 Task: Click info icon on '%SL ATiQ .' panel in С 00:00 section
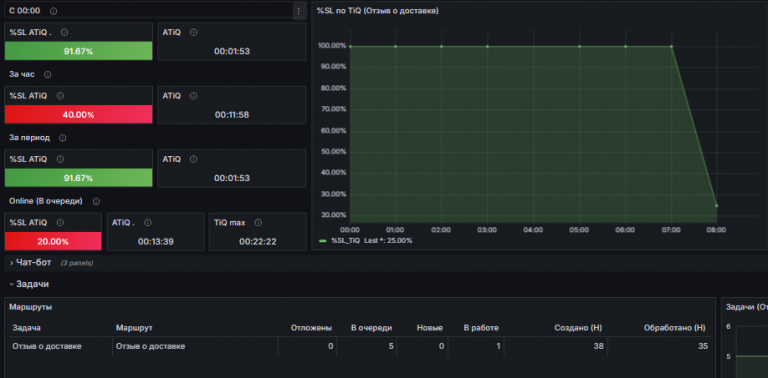coord(64,32)
